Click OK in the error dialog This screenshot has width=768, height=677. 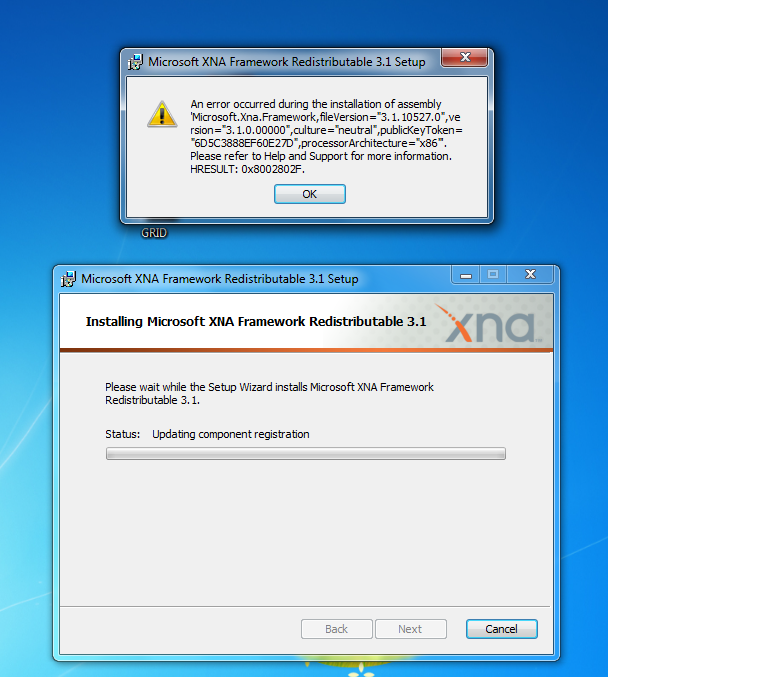(x=310, y=194)
